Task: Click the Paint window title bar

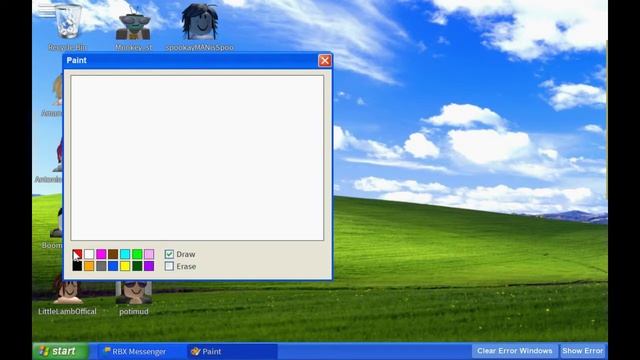Action: point(198,60)
